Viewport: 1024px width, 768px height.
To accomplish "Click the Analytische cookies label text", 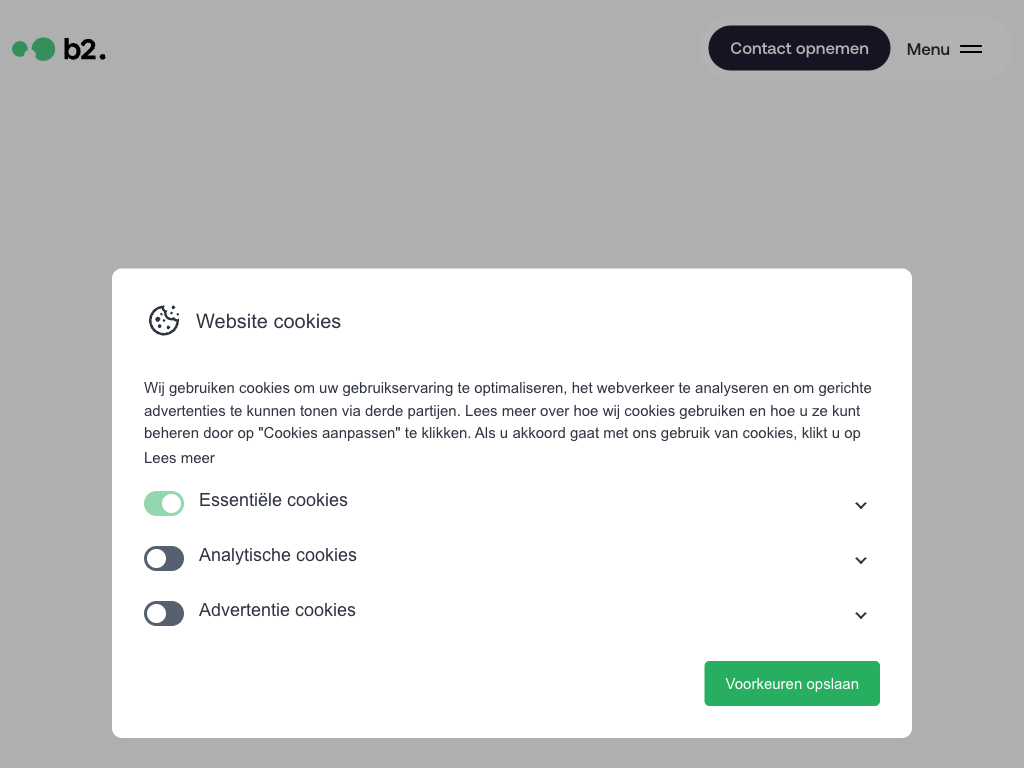I will (x=277, y=555).
